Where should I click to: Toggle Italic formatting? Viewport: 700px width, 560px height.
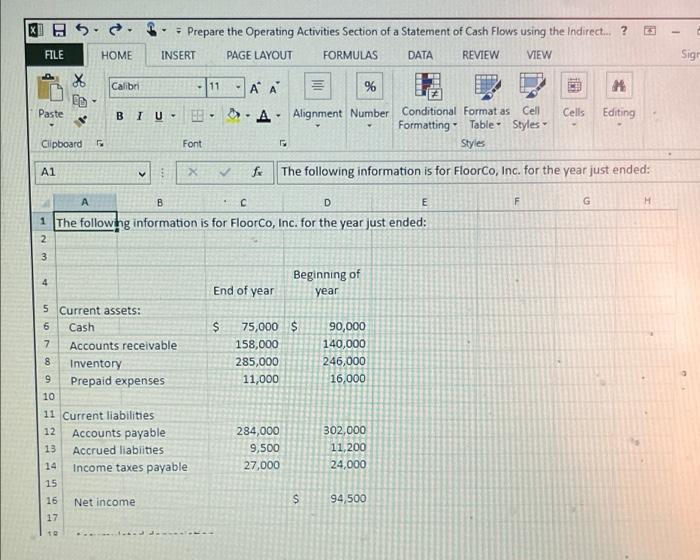pos(140,116)
